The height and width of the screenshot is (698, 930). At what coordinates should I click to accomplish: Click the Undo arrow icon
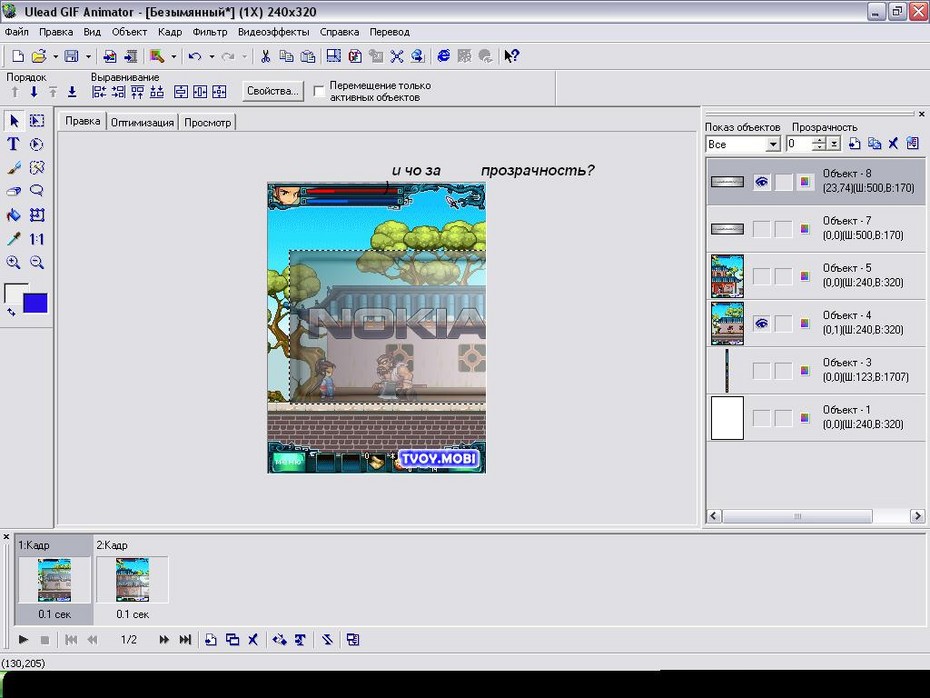point(195,56)
